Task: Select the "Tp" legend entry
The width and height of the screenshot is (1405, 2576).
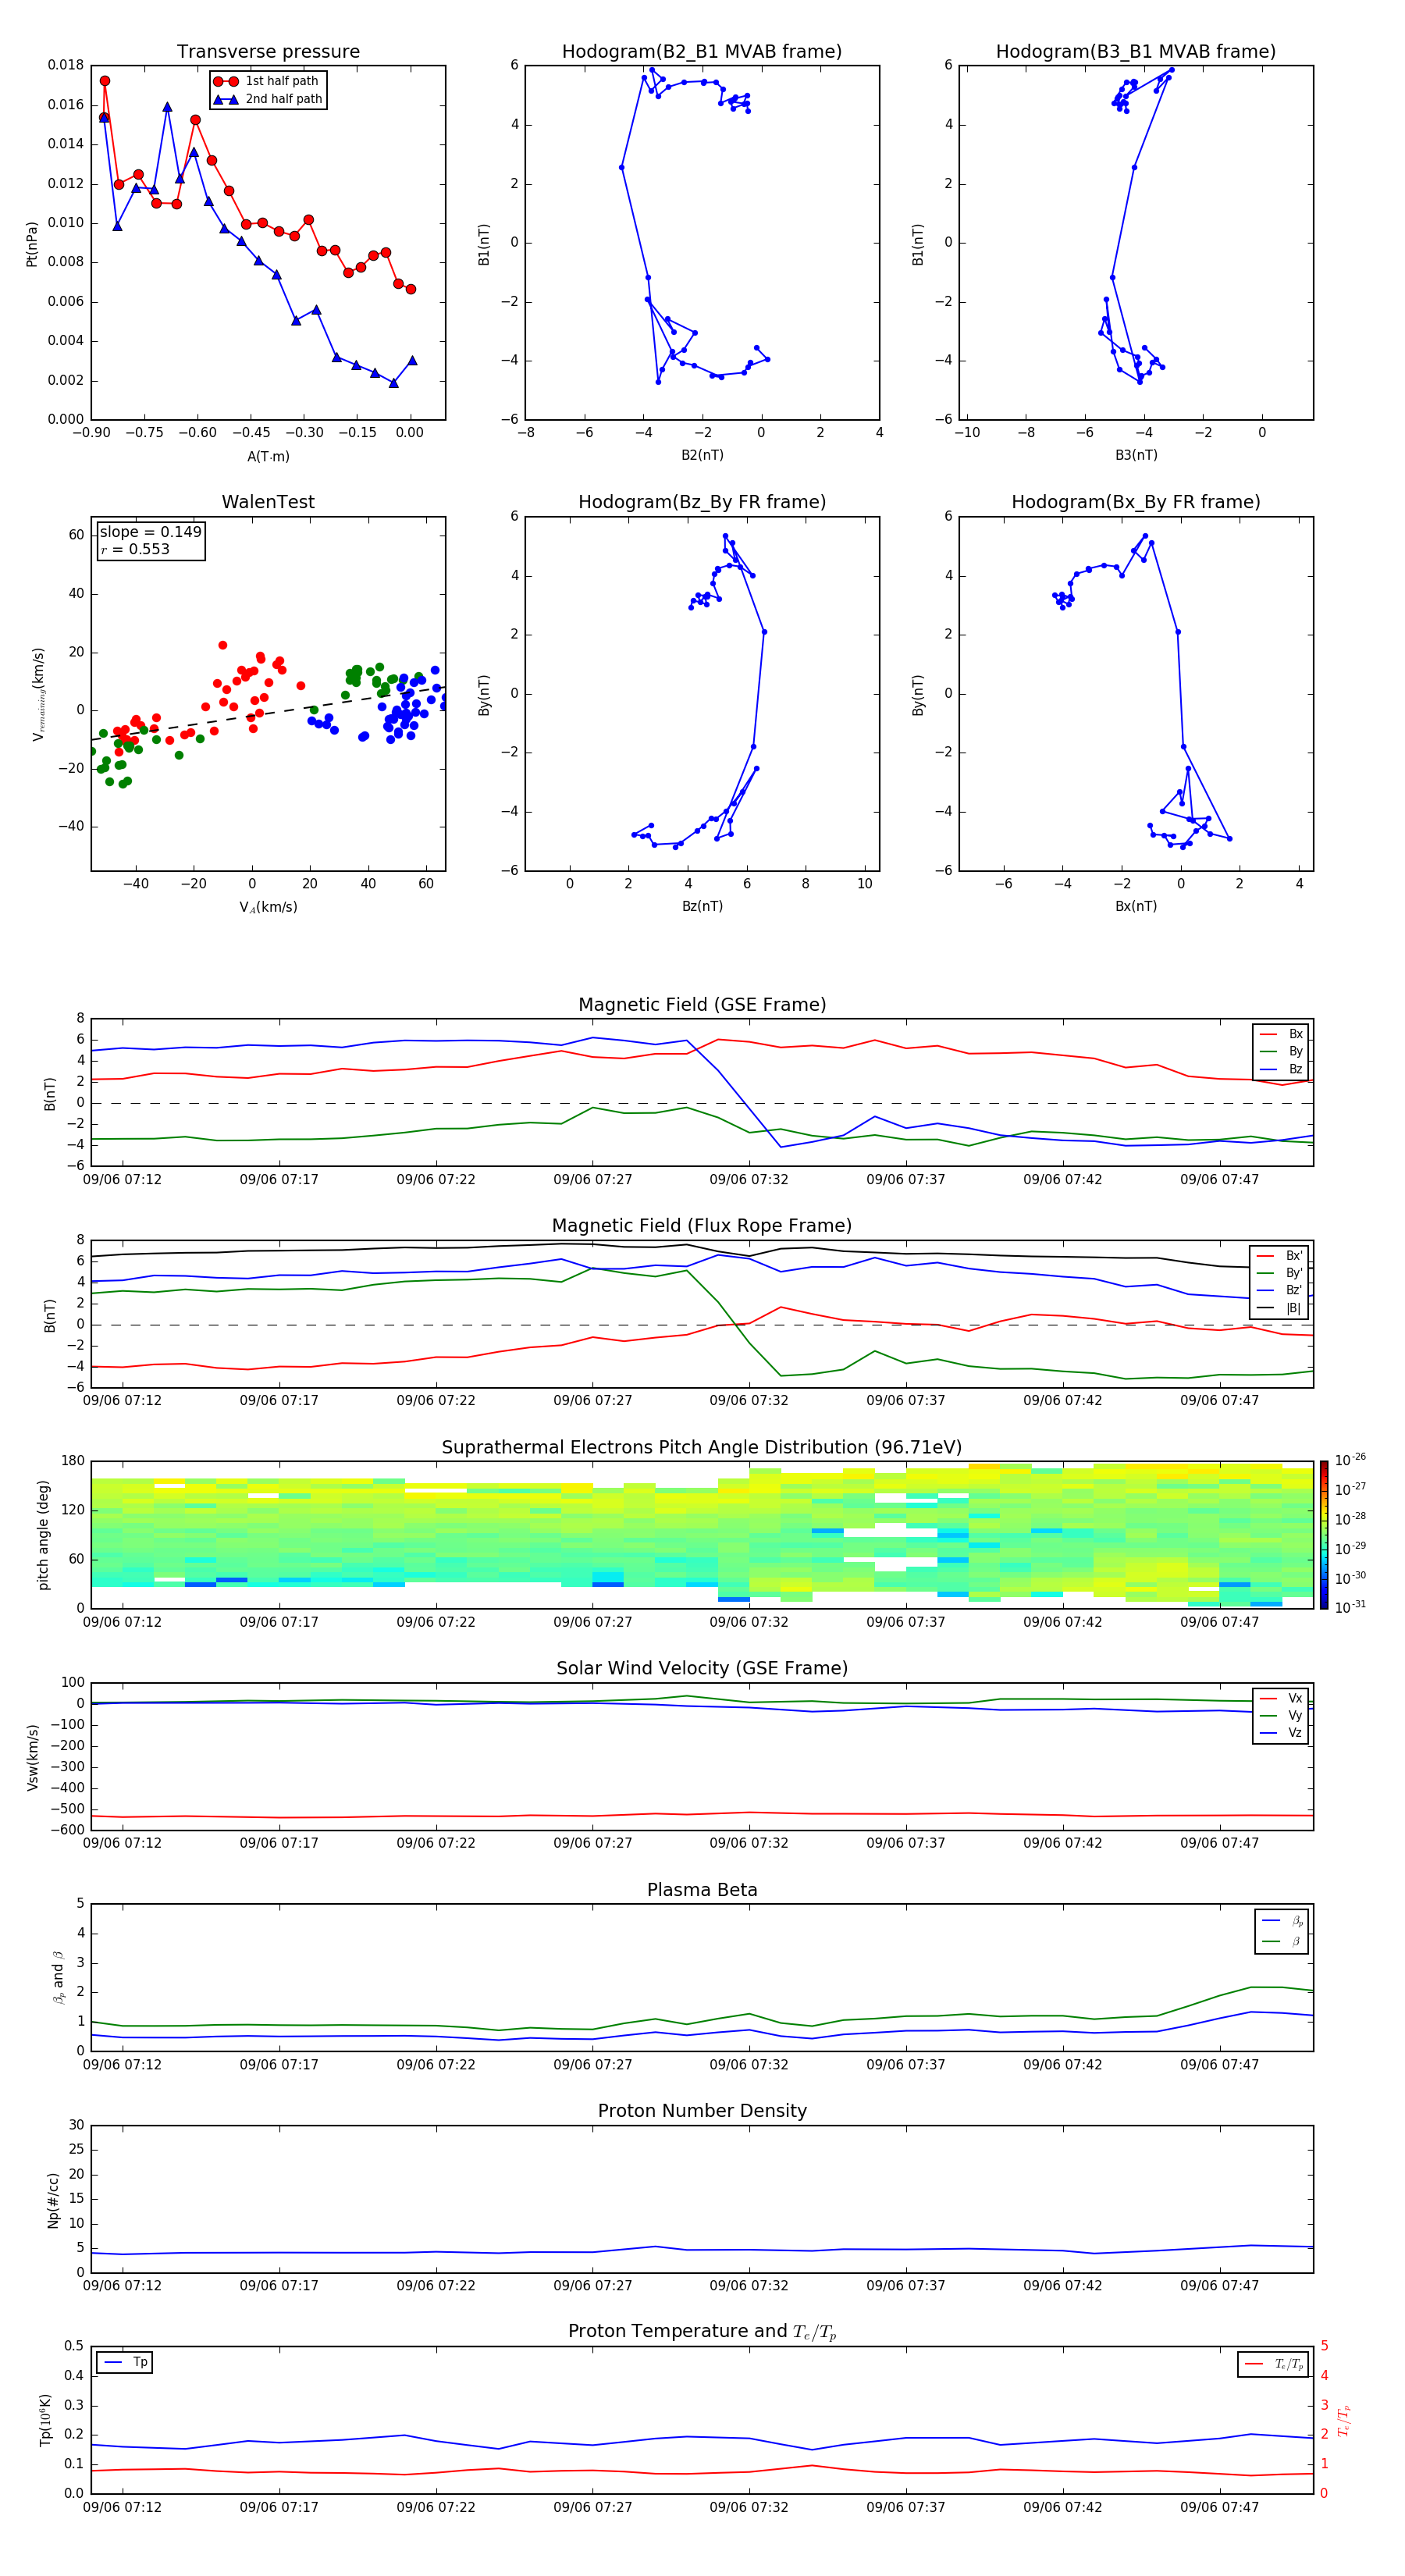Action: pyautogui.click(x=125, y=2362)
